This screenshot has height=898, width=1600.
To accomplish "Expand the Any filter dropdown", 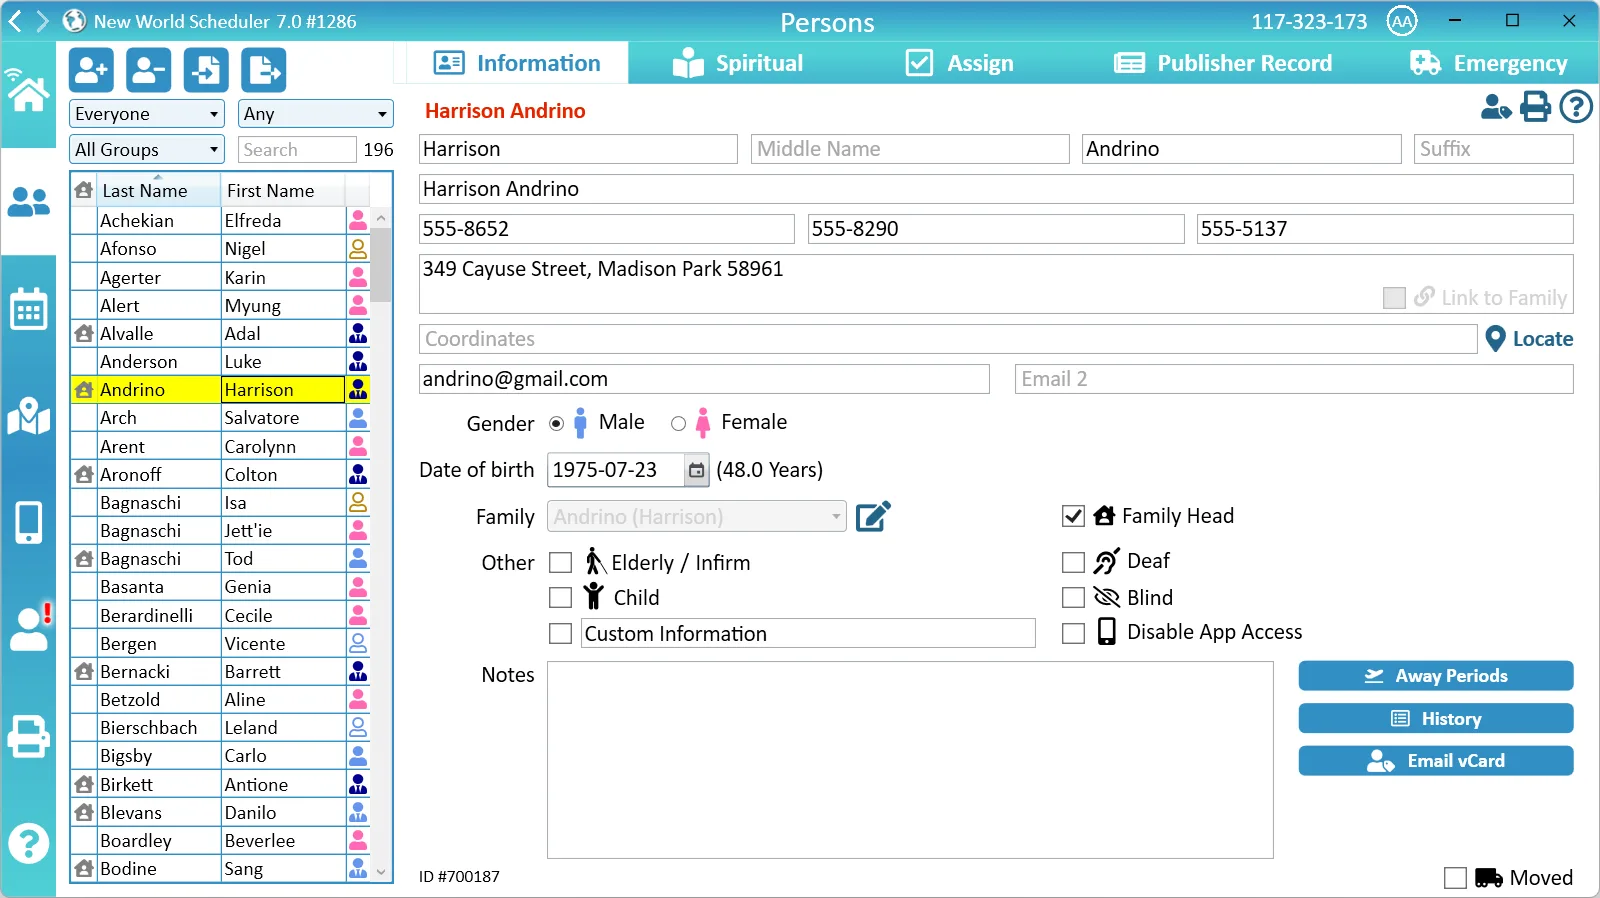I will pos(316,114).
